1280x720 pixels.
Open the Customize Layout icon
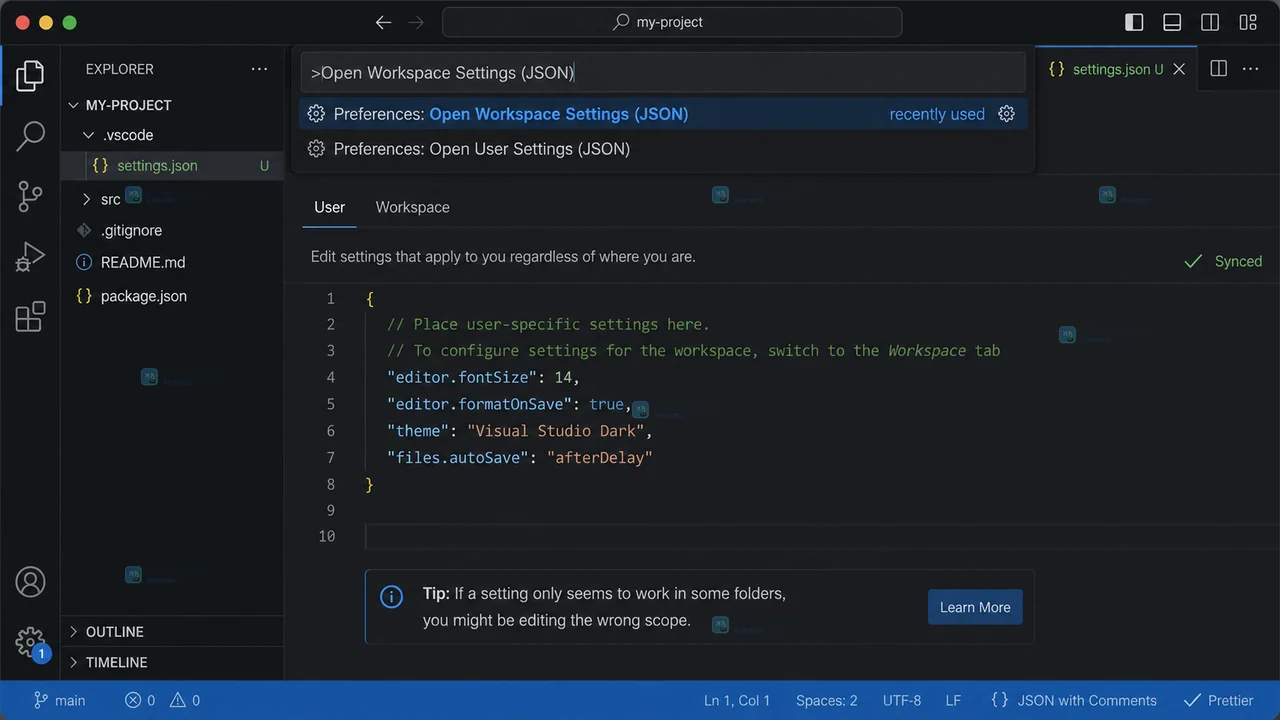(1248, 22)
